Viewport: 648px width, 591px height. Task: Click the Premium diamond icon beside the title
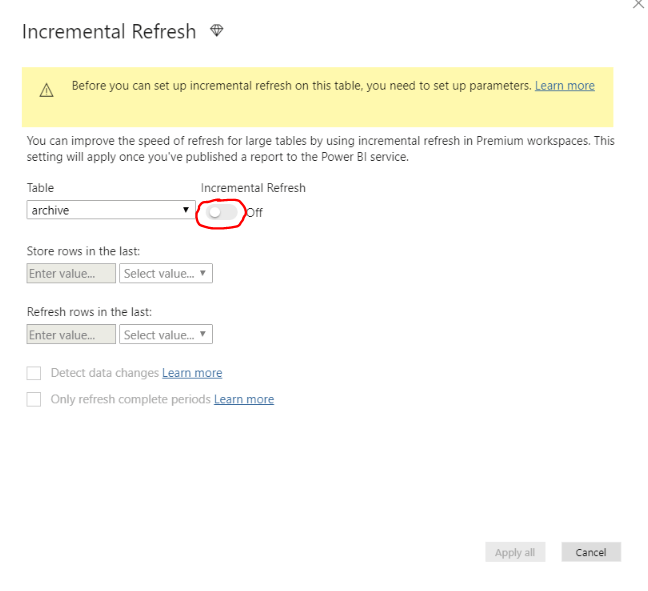click(217, 31)
